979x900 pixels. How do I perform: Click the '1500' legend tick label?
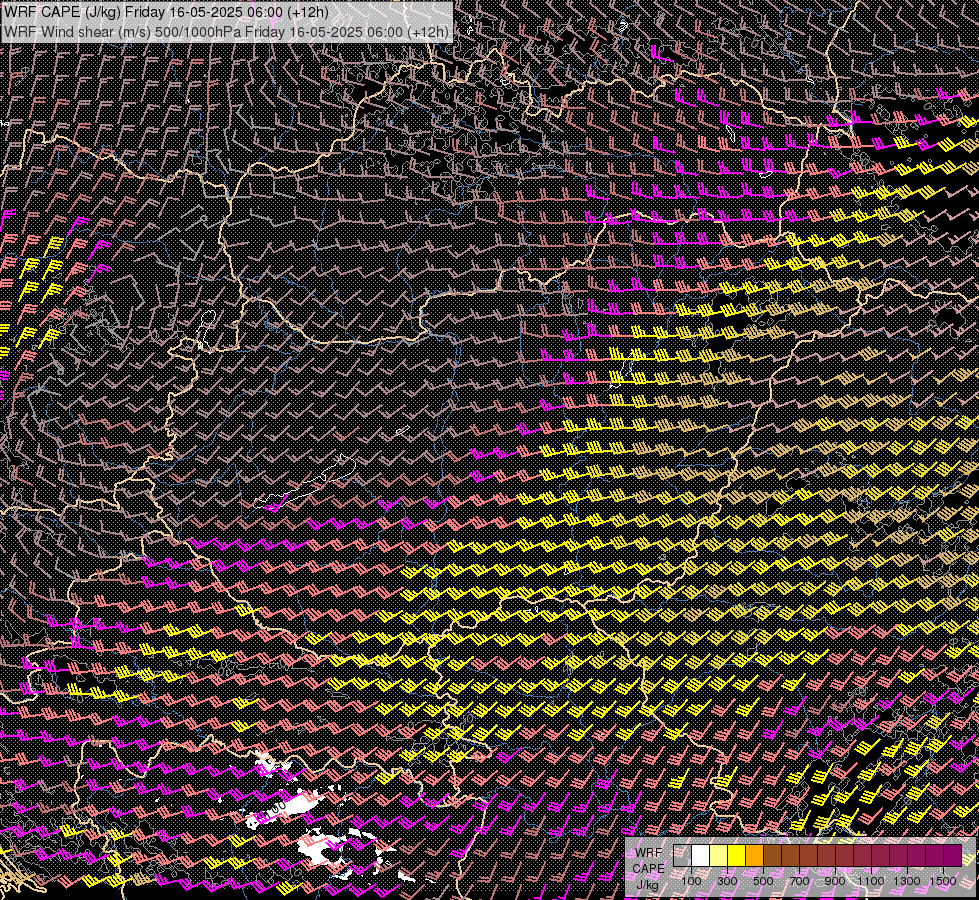[943, 881]
